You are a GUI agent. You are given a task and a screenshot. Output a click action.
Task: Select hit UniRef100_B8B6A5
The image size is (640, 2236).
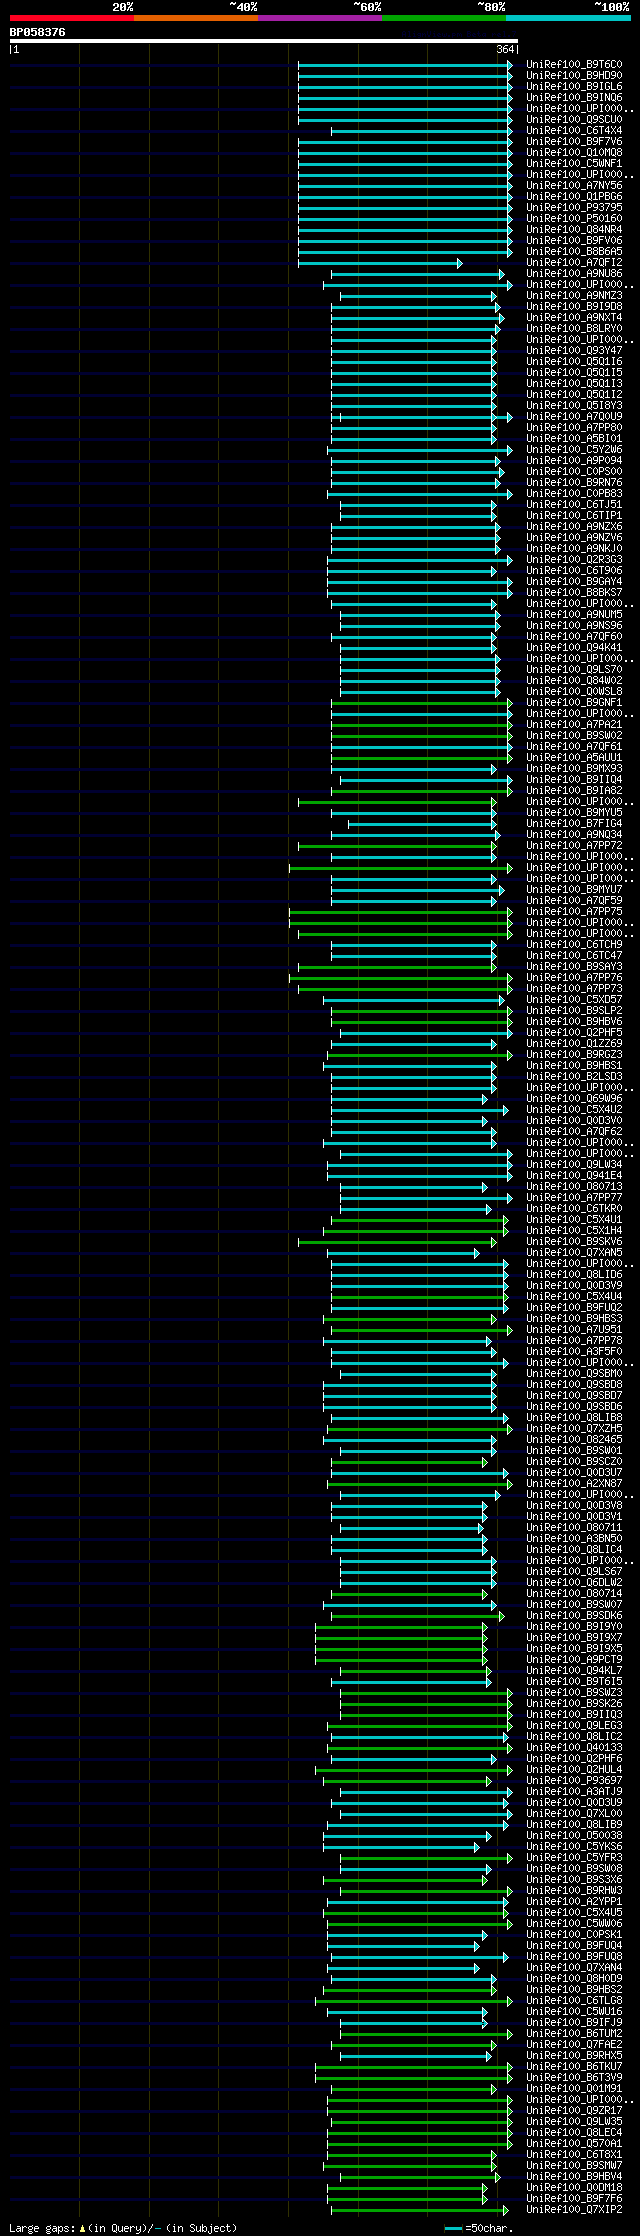click(x=574, y=252)
